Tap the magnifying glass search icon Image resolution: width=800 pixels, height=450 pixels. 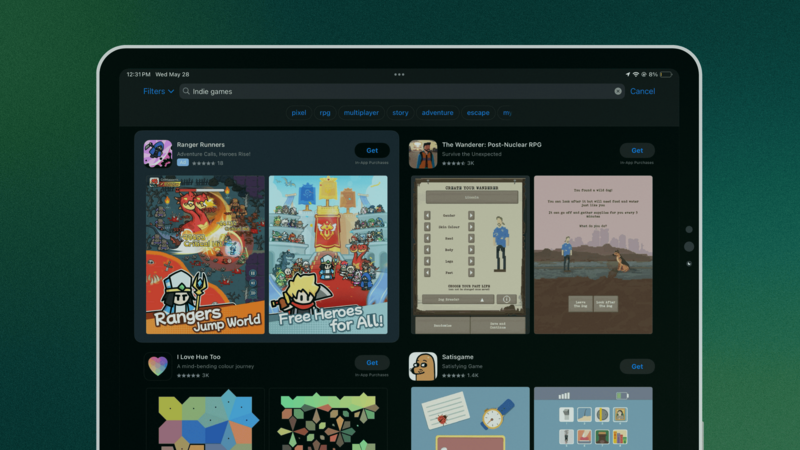tap(186, 91)
